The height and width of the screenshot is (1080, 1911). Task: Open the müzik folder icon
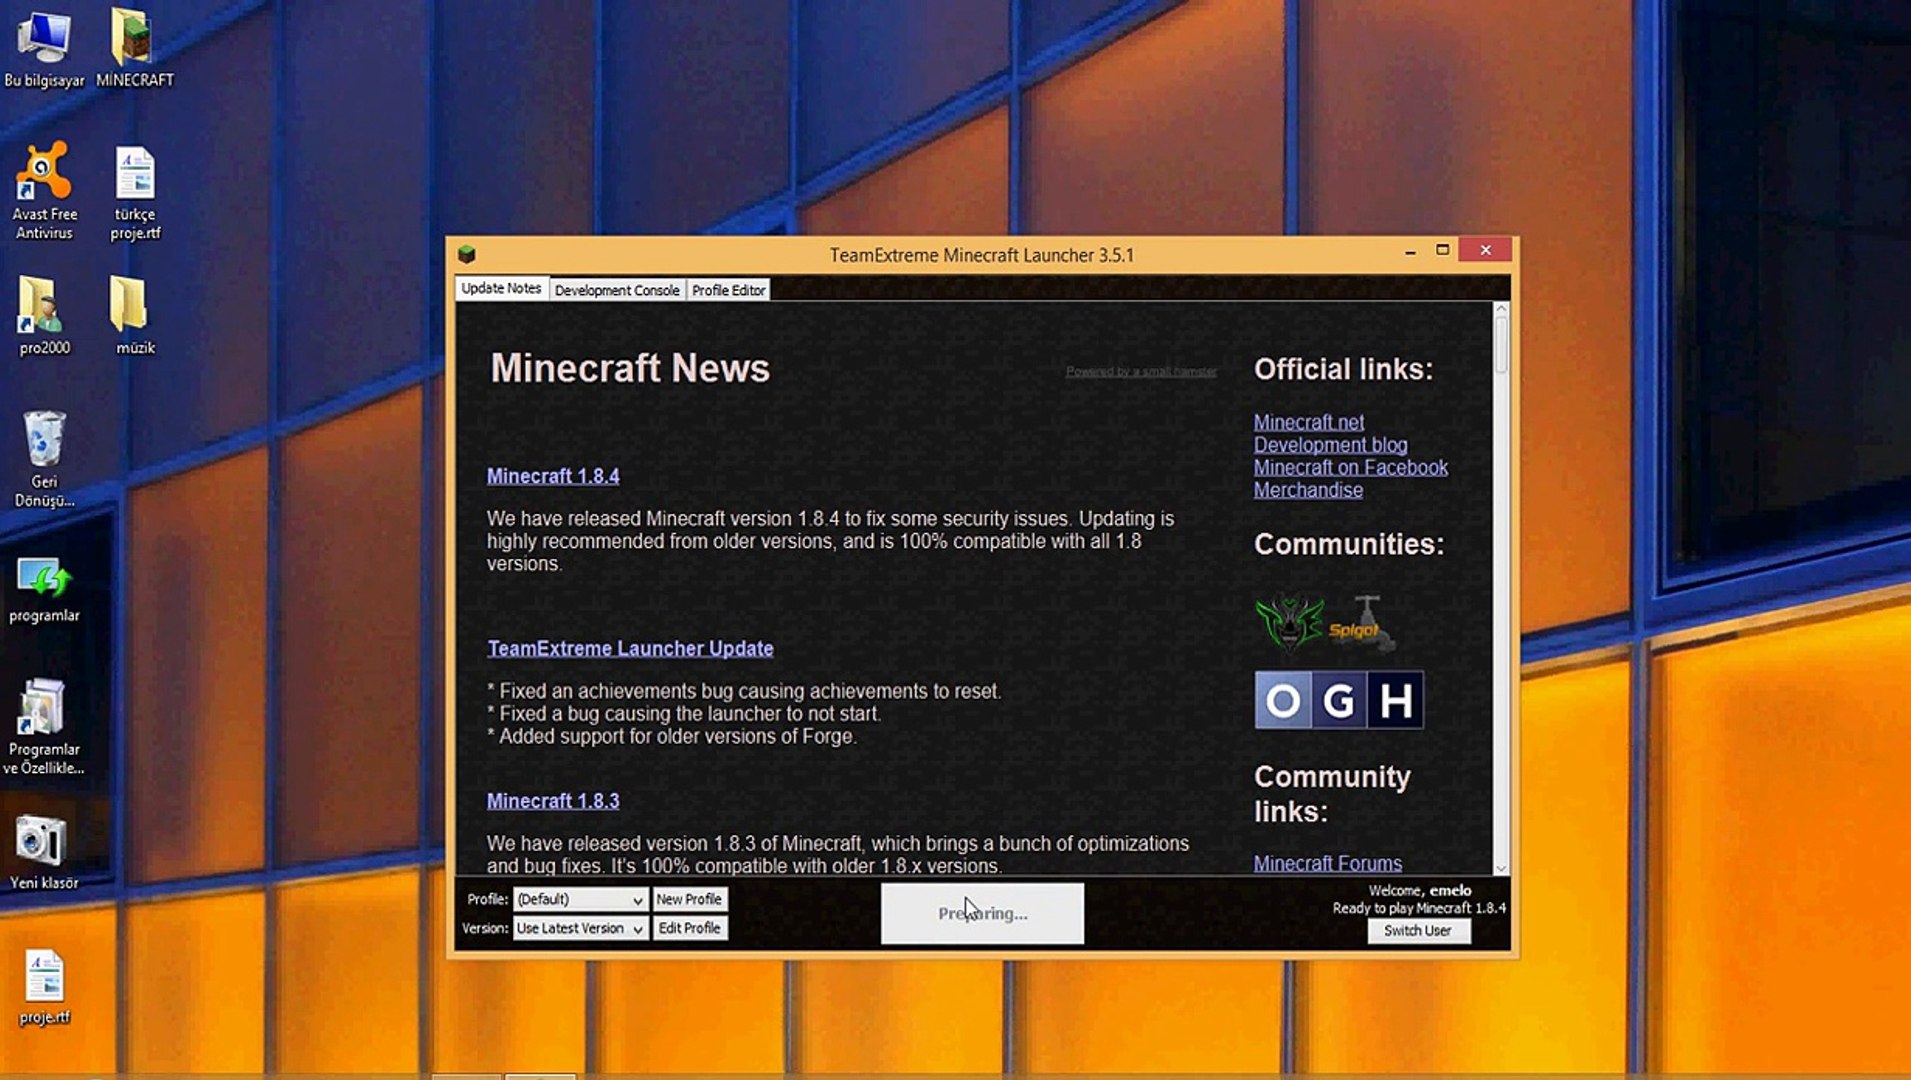(x=135, y=315)
